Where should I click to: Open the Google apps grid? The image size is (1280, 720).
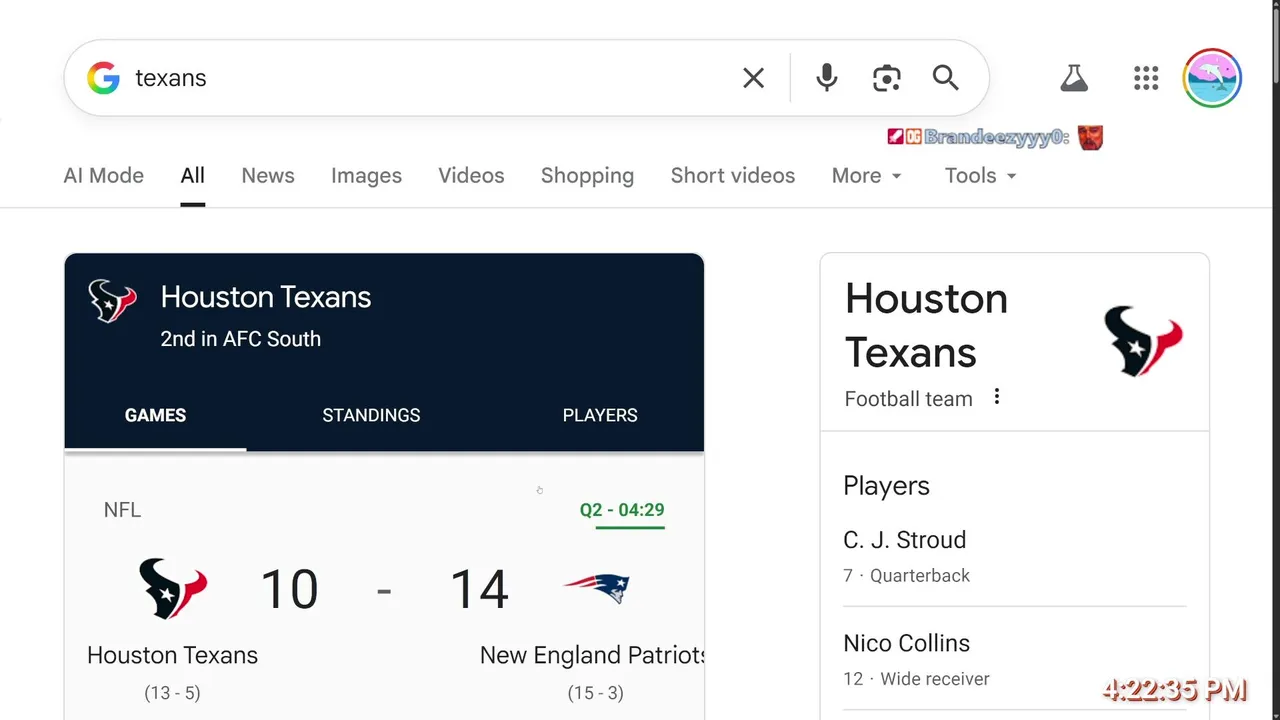point(1146,78)
